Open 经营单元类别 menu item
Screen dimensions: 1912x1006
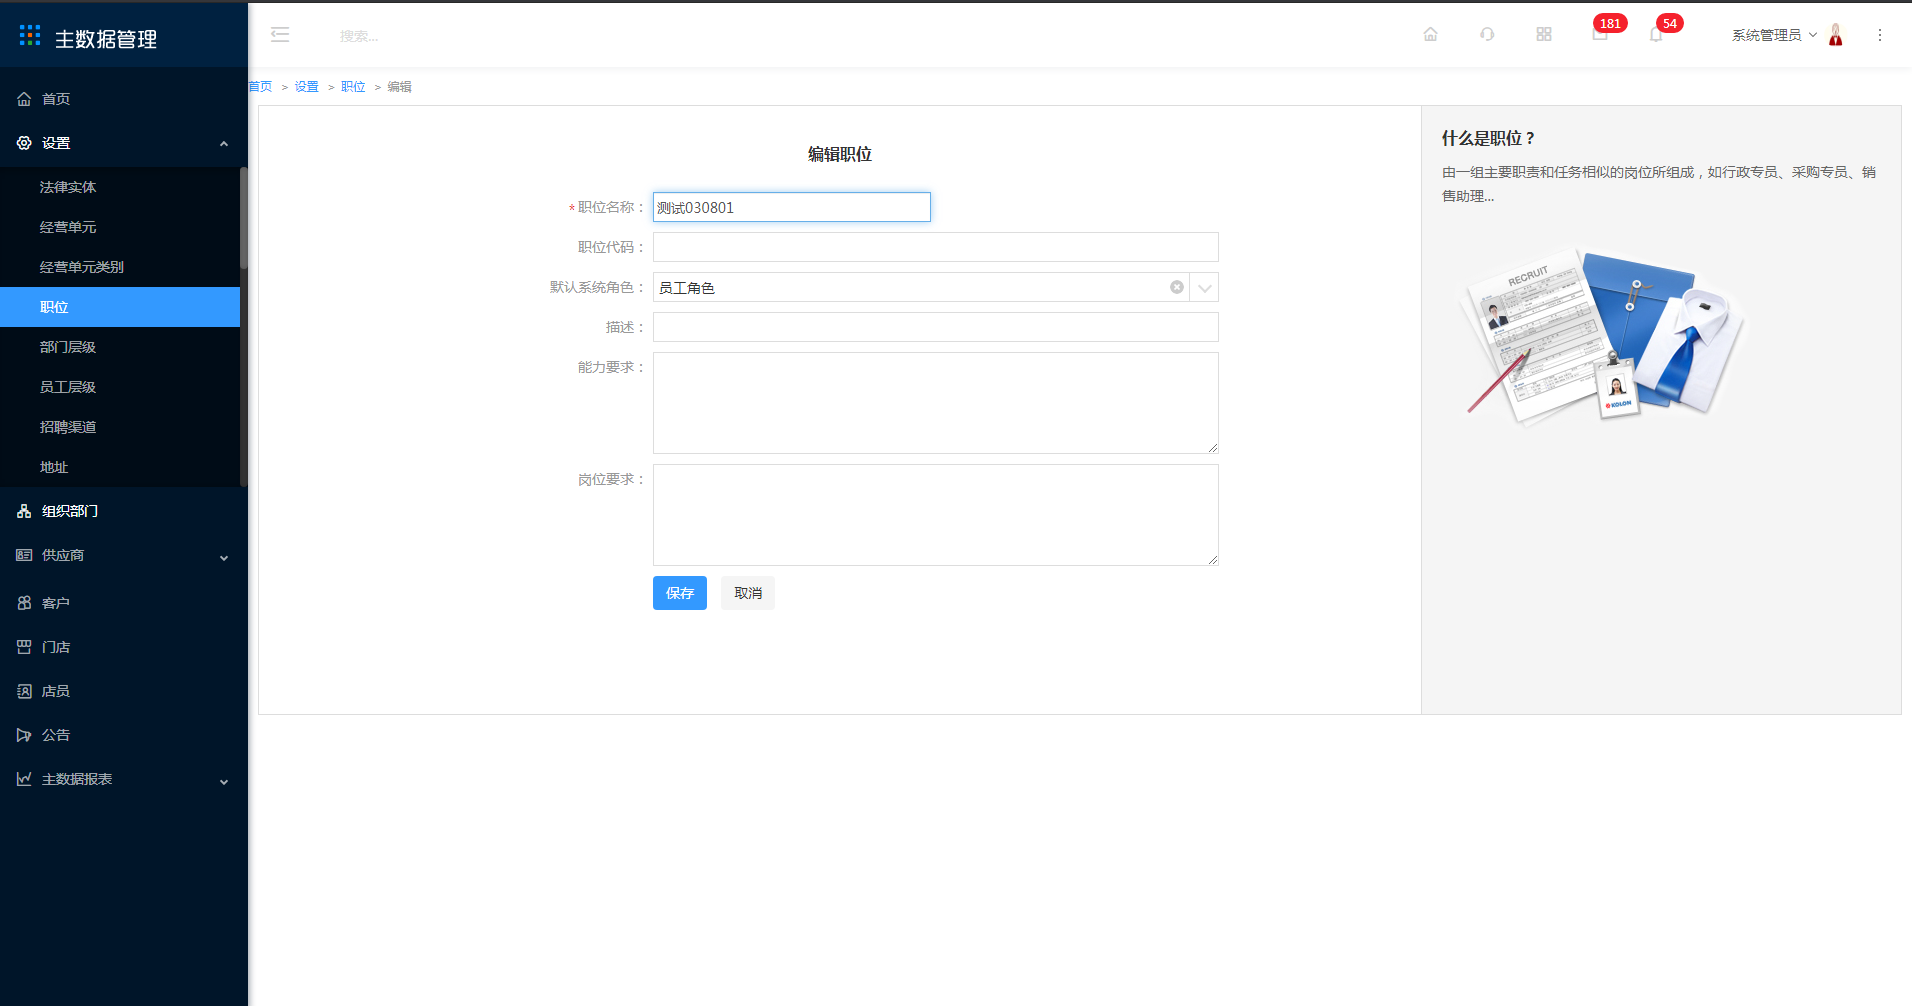point(120,267)
